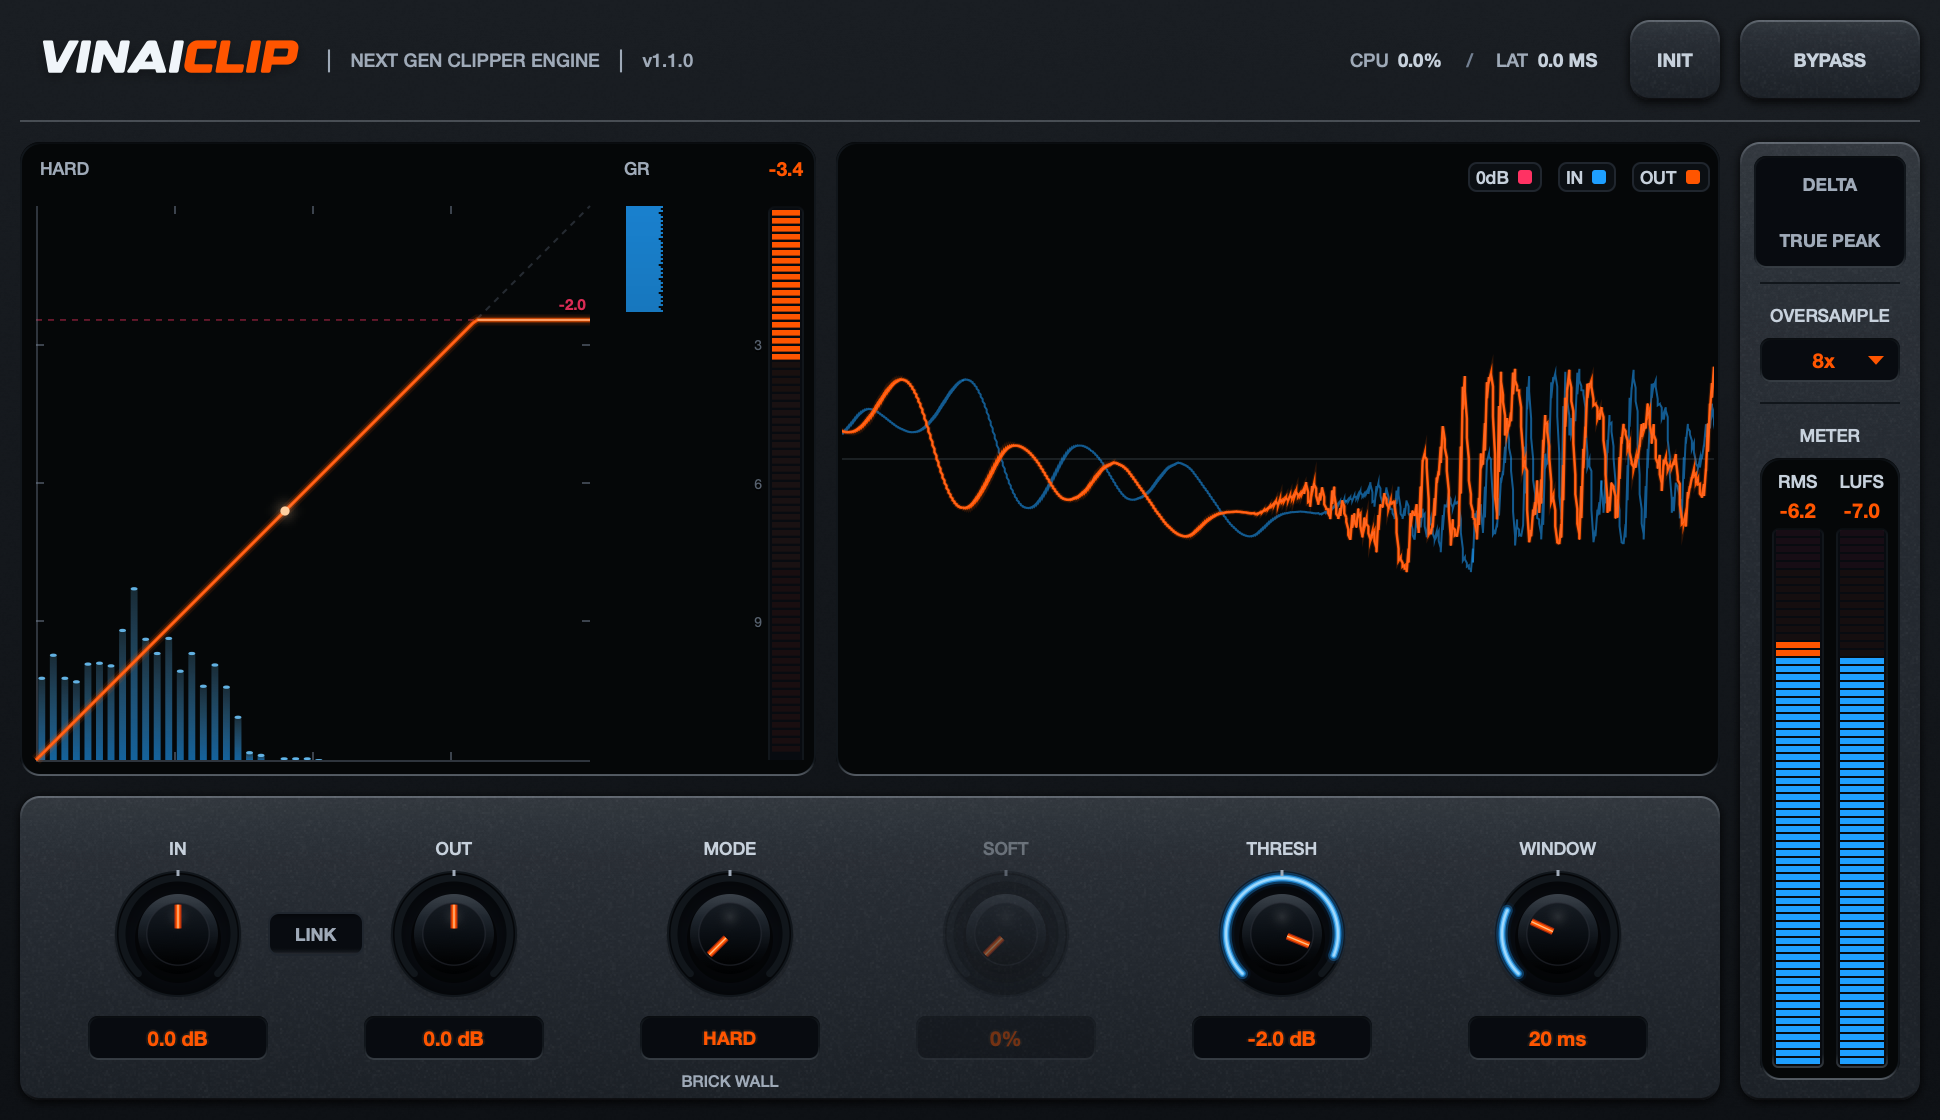Click the IN value field 0.0 dB
The height and width of the screenshot is (1120, 1940).
(178, 1038)
